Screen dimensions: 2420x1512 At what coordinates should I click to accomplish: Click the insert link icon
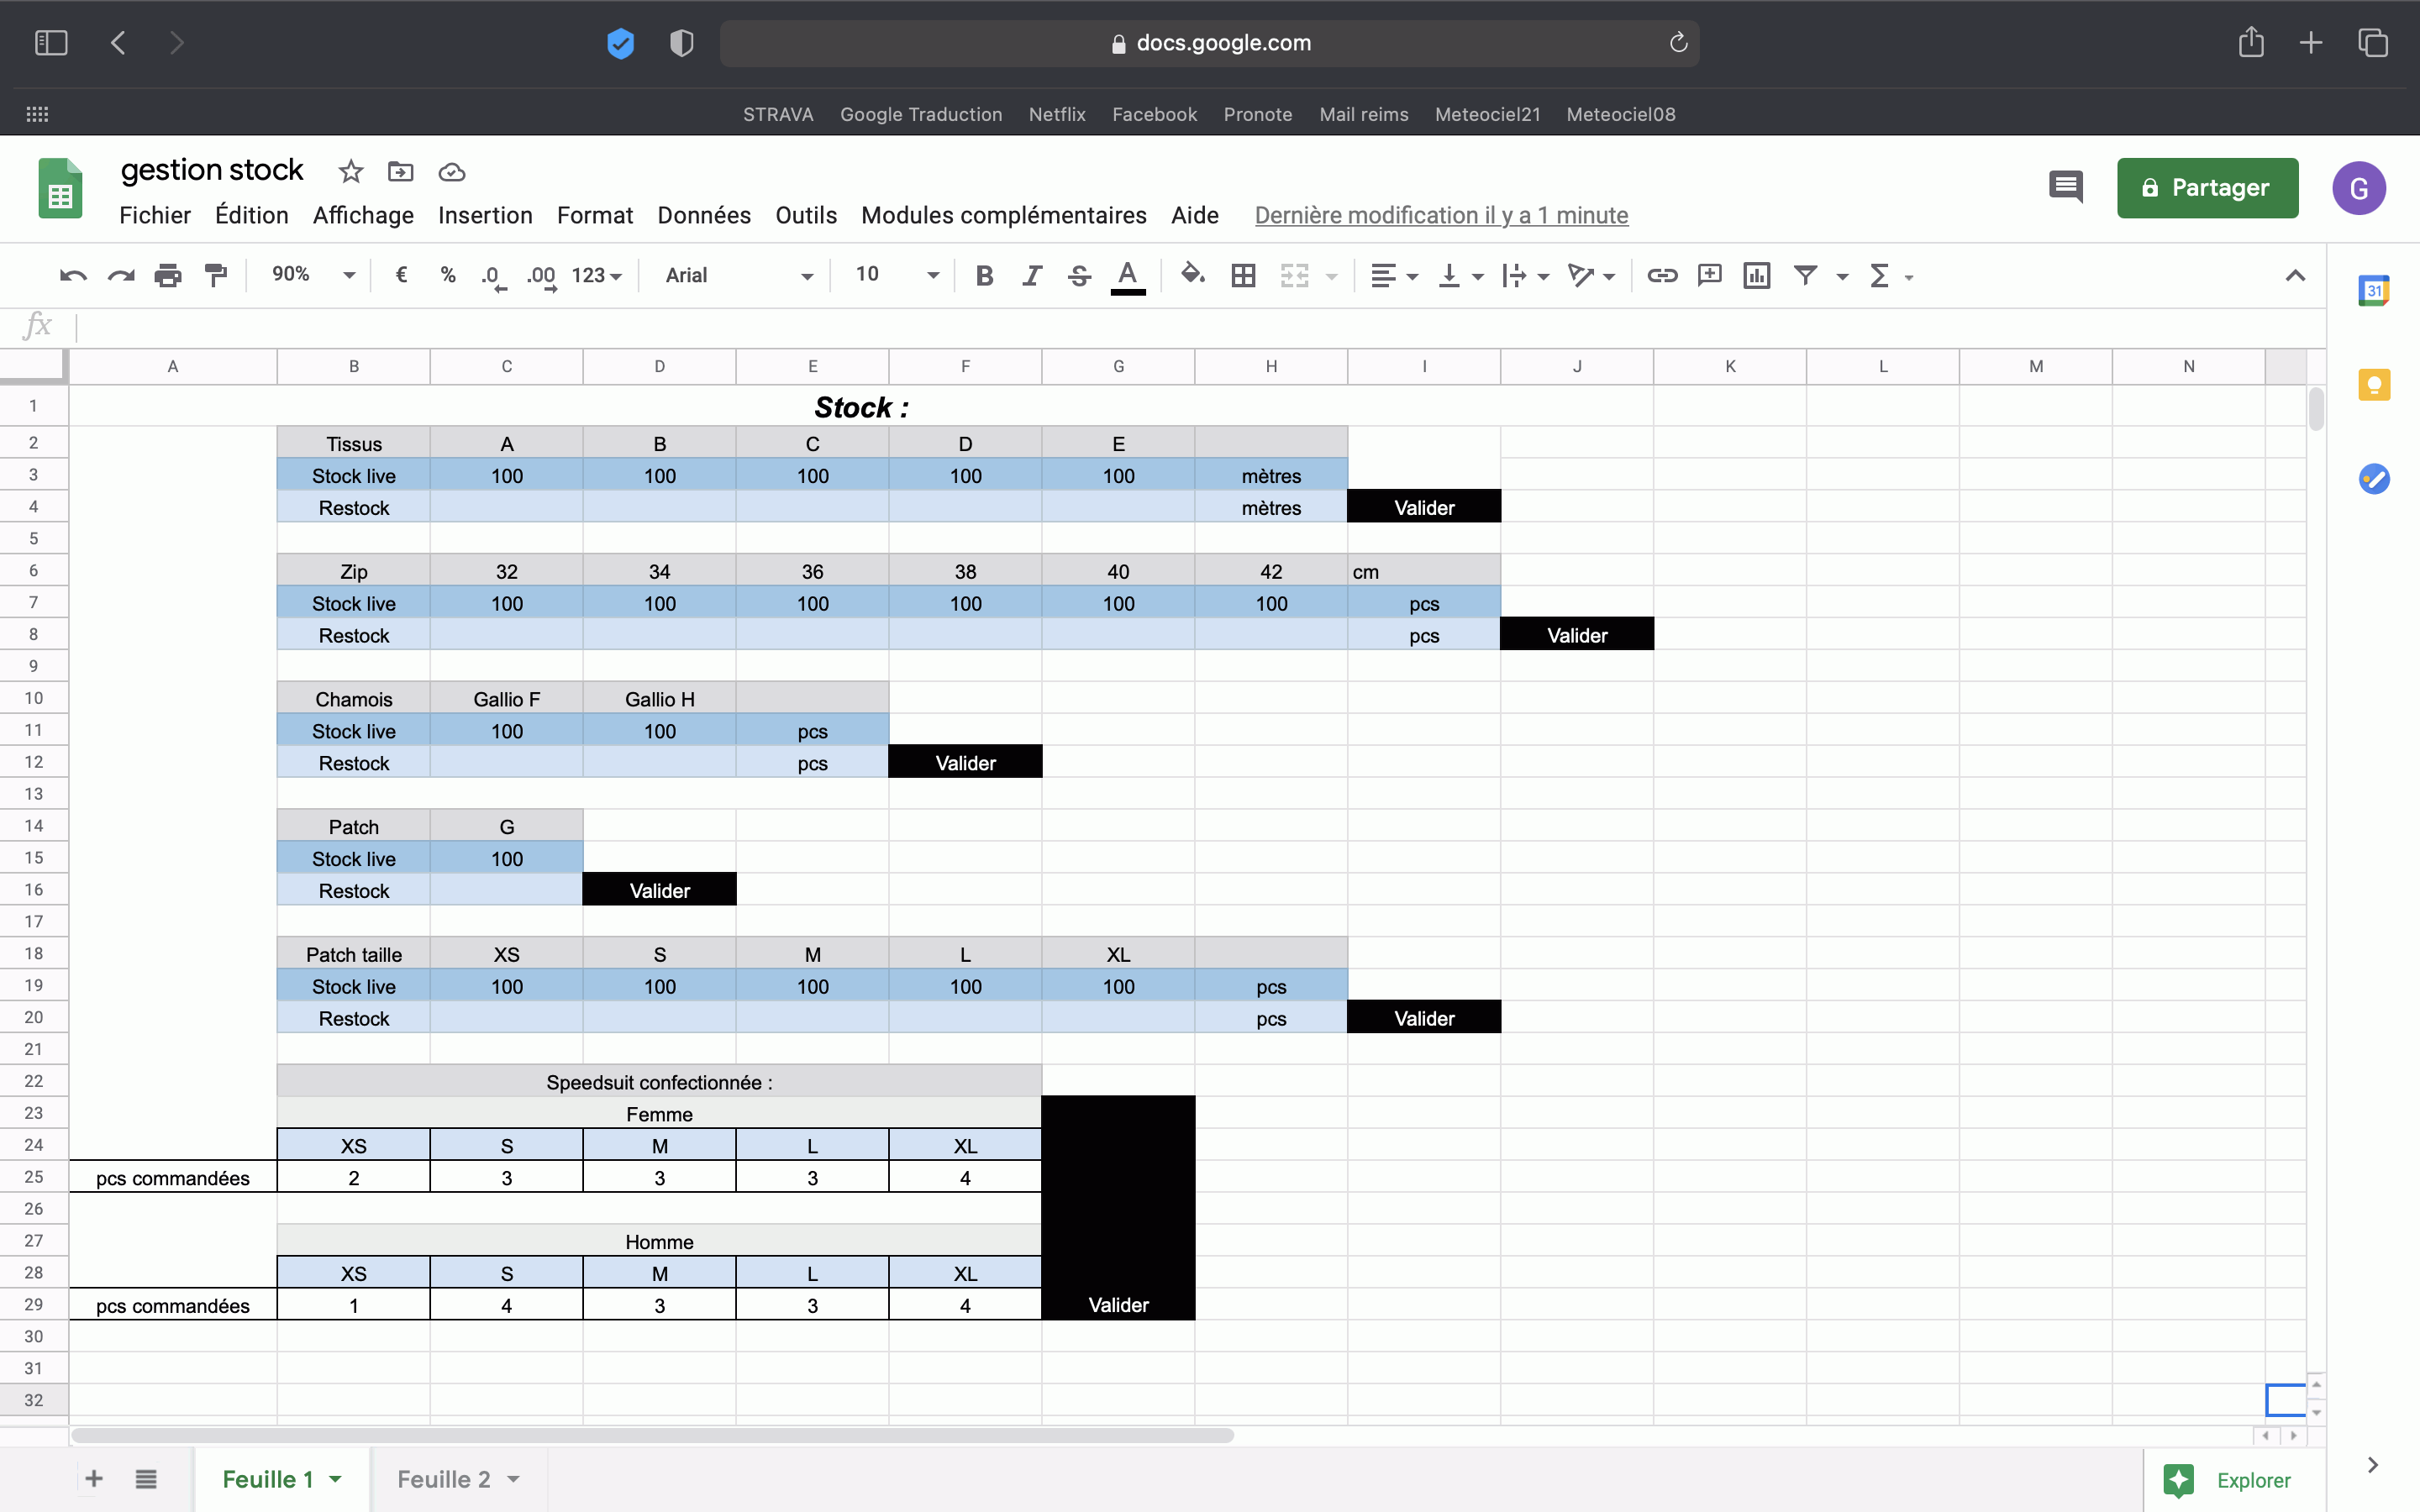1661,275
